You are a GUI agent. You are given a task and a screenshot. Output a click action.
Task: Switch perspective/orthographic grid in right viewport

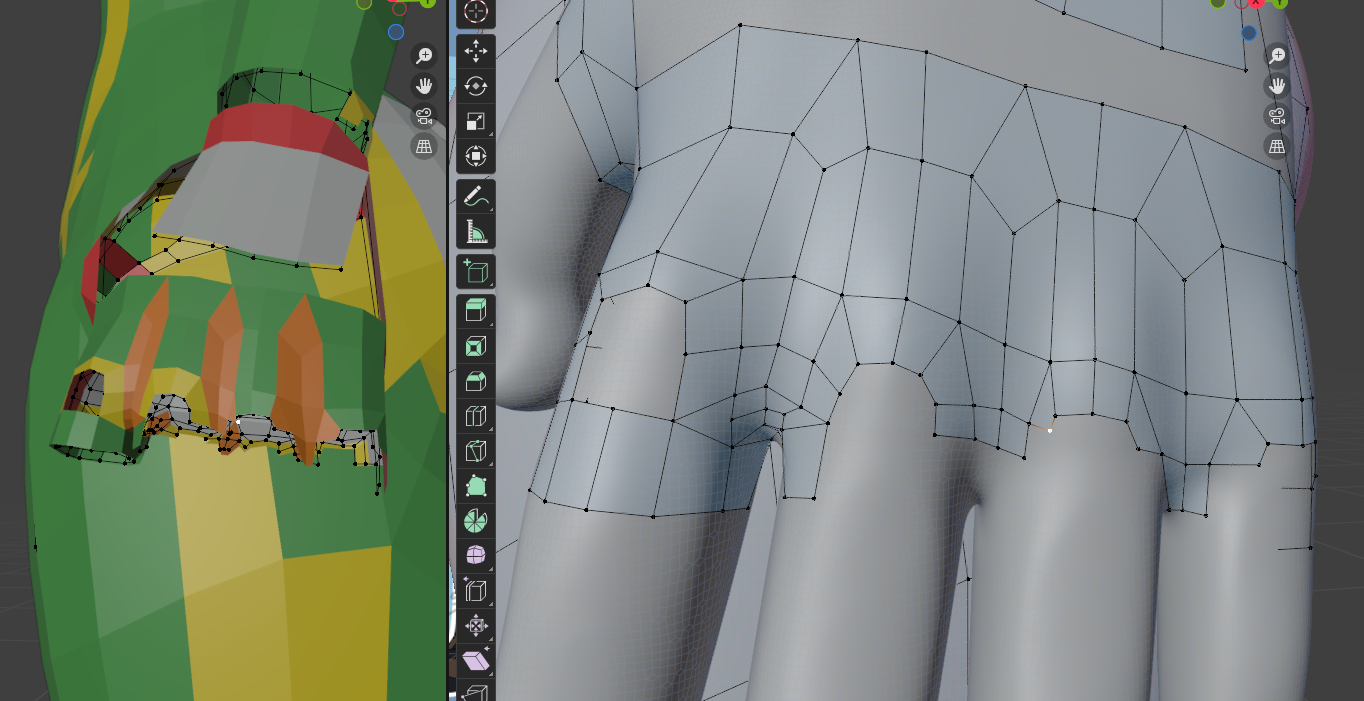pos(1277,146)
